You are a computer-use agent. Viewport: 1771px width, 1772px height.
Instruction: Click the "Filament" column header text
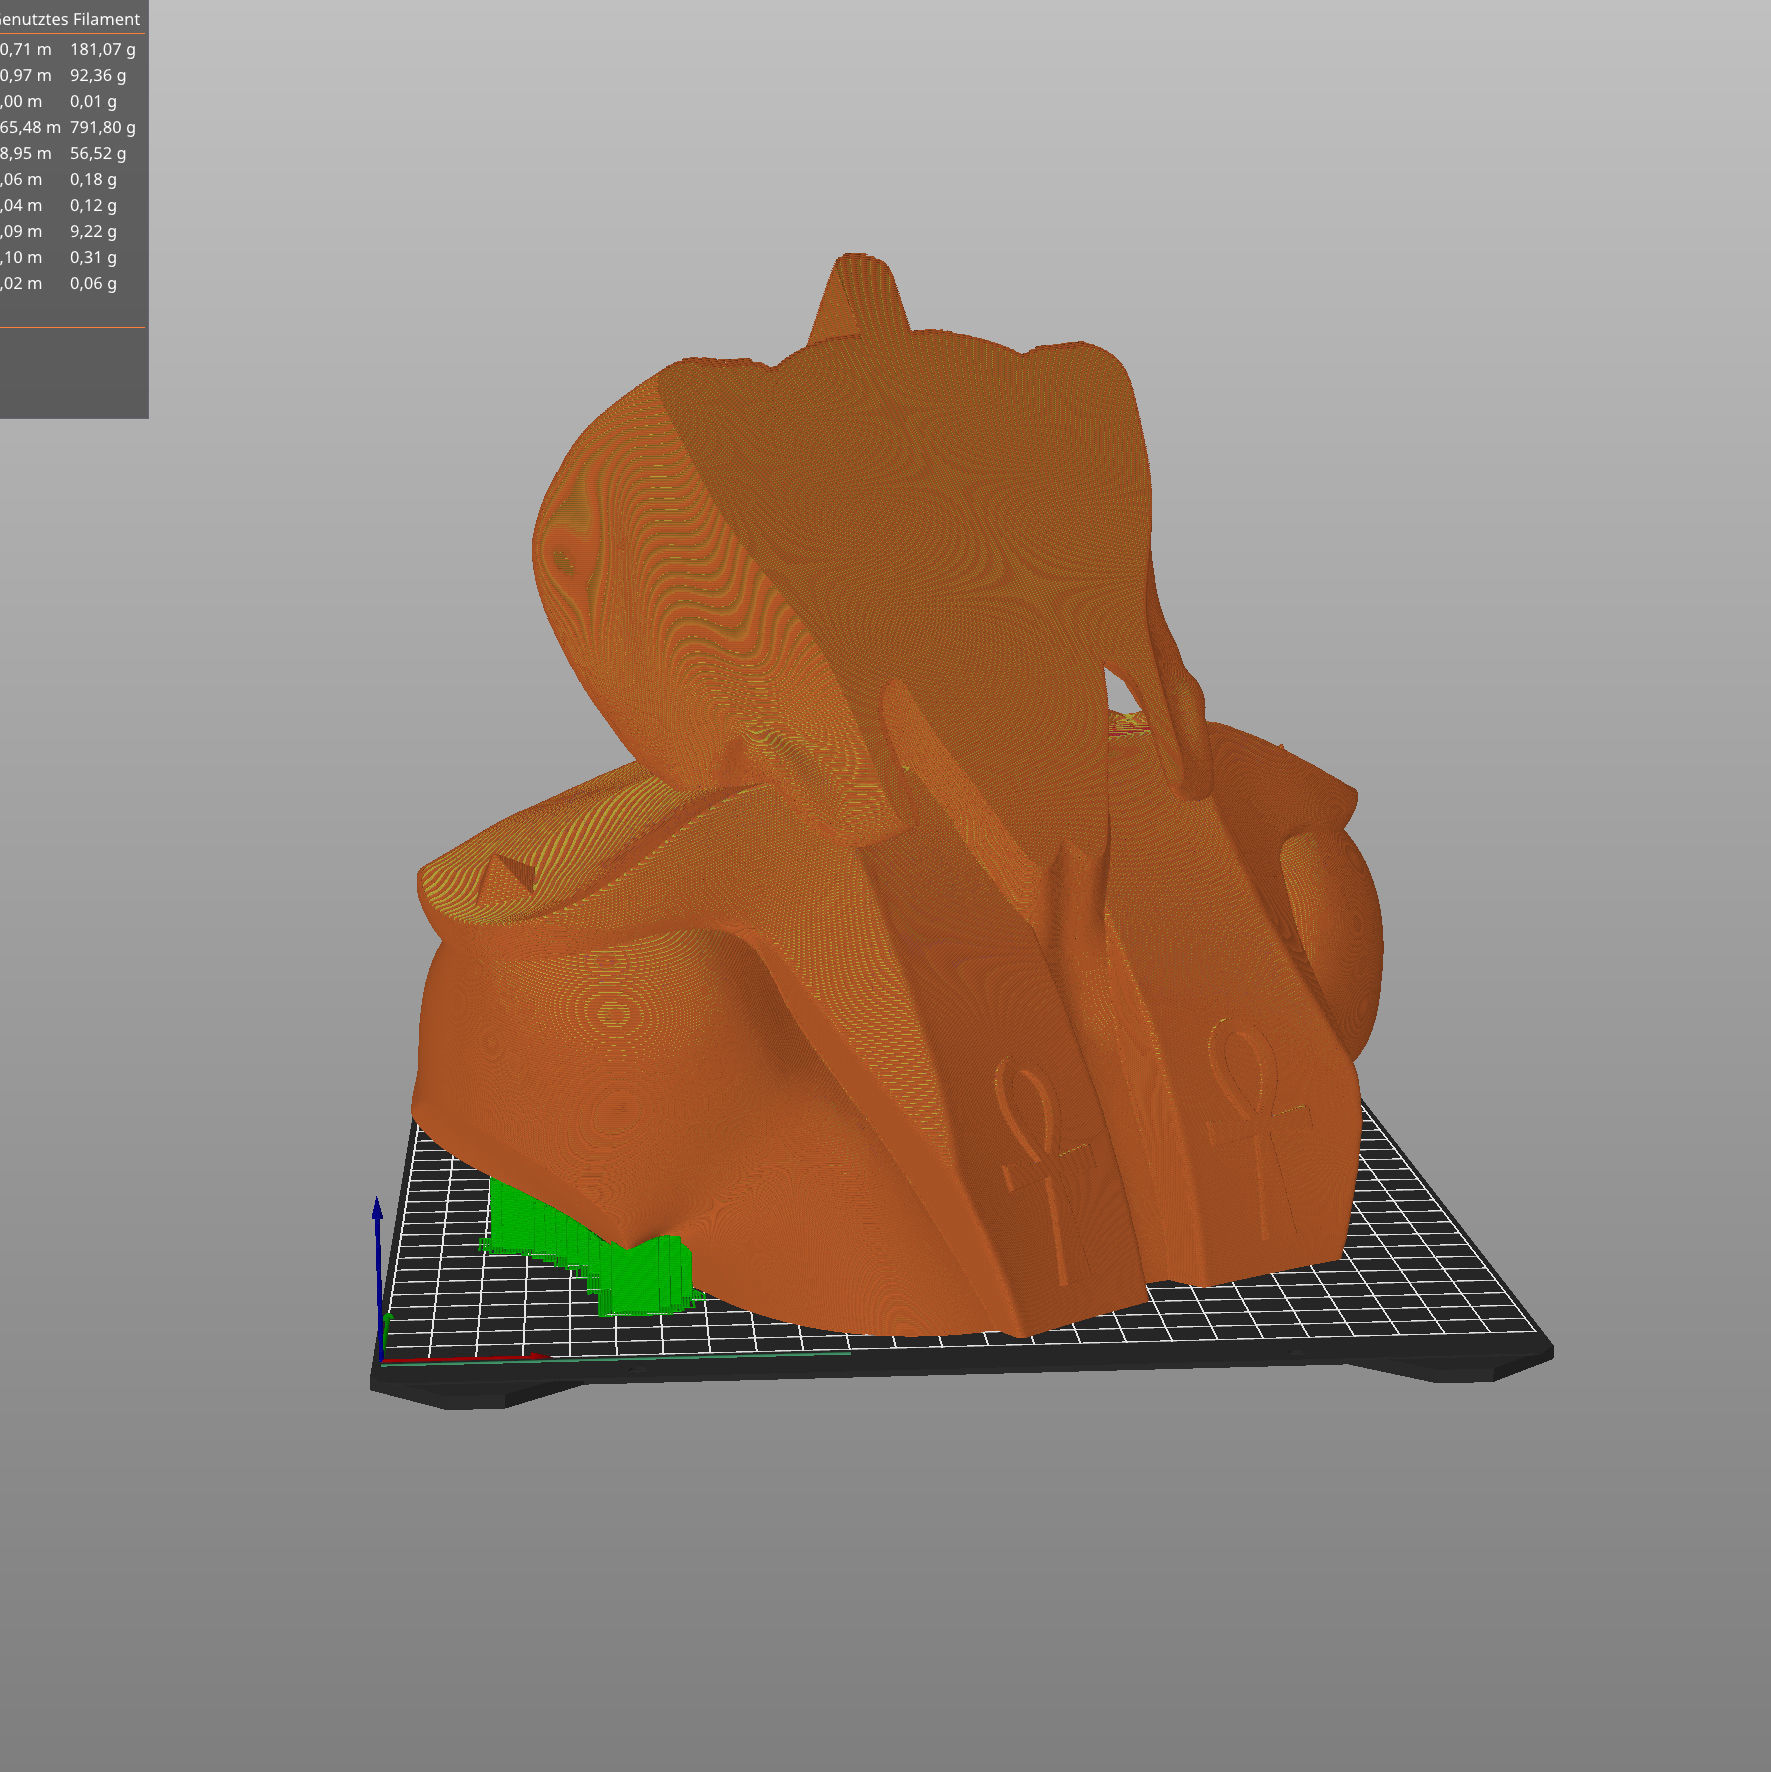[x=106, y=19]
